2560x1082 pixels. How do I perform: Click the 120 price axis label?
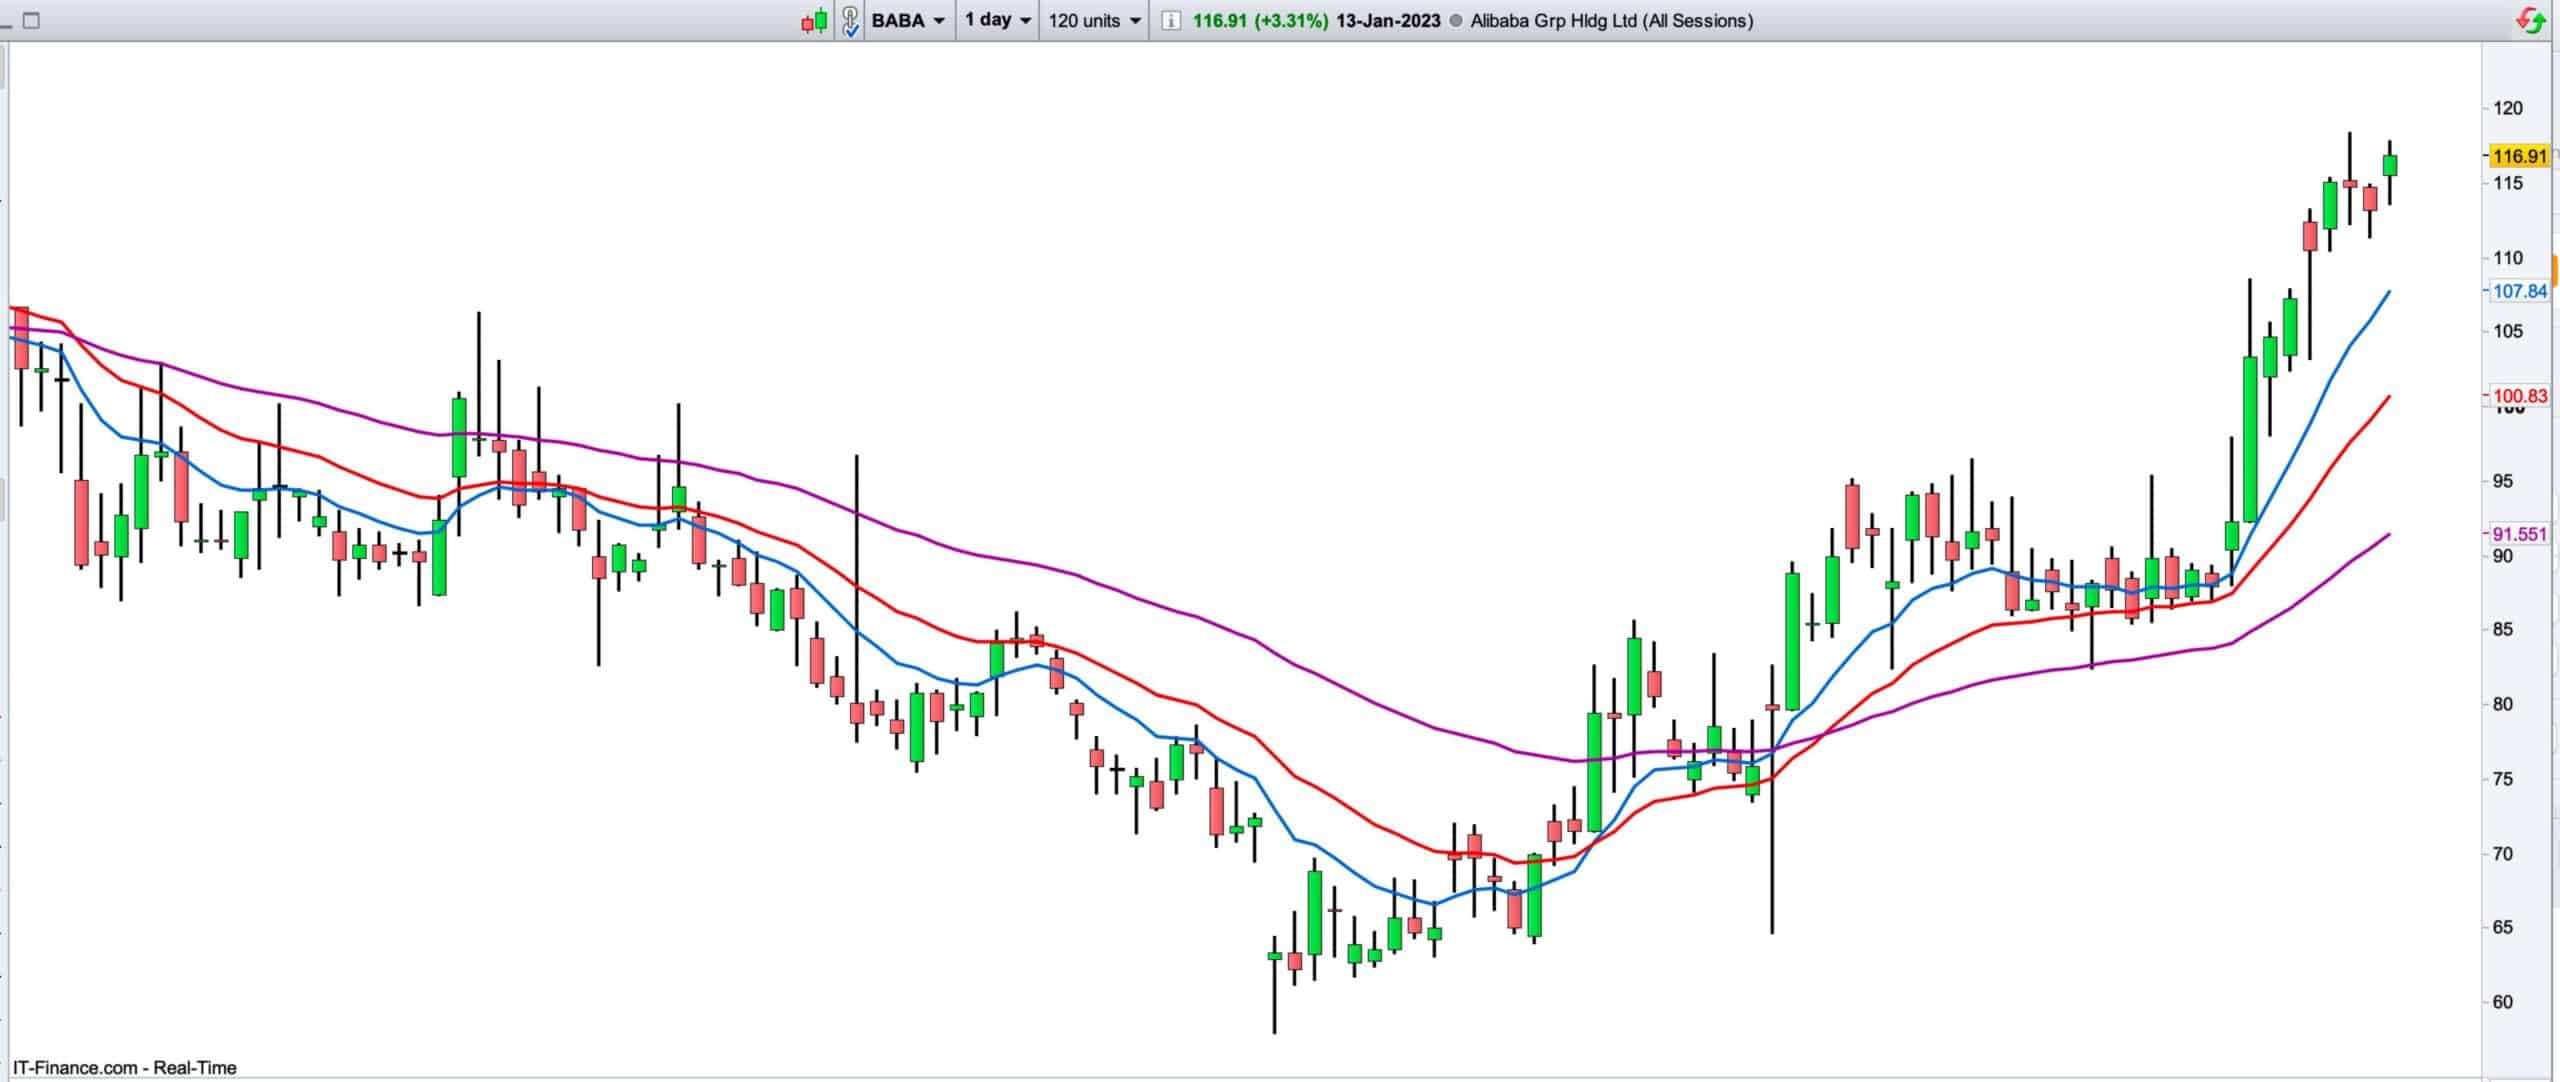[x=2508, y=108]
